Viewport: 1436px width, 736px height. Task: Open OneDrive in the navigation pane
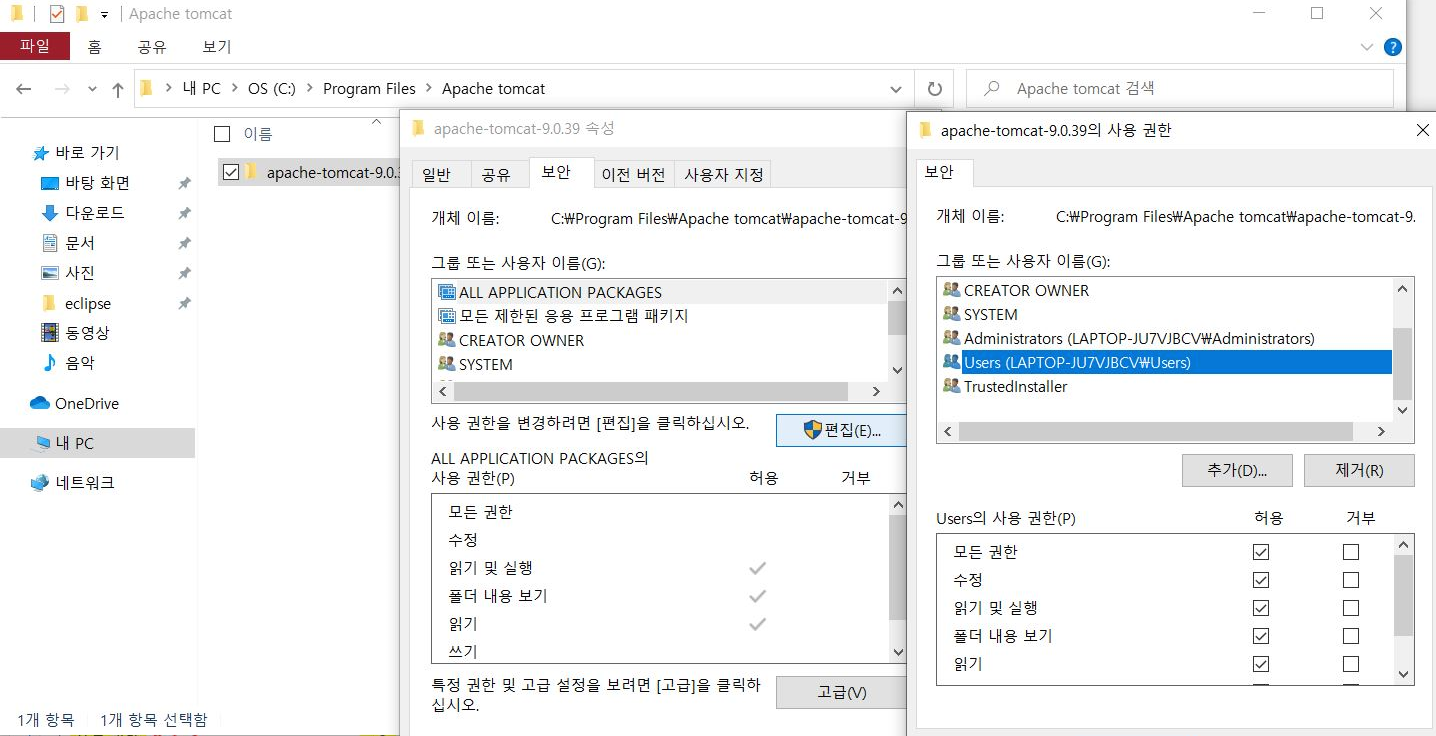click(x=87, y=404)
